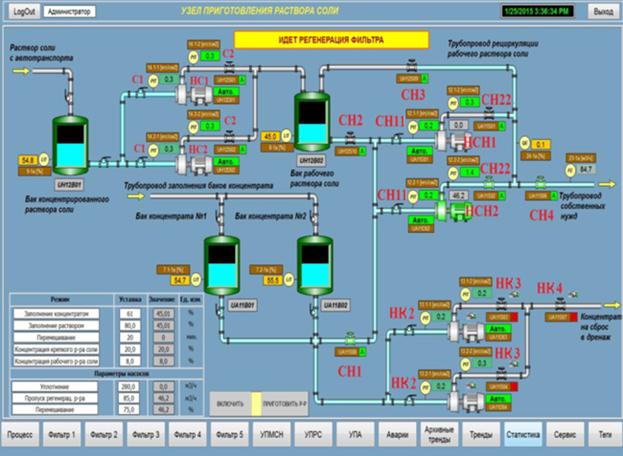This screenshot has width=623, height=456.
Task: Open the Сервис screen
Action: (x=565, y=435)
